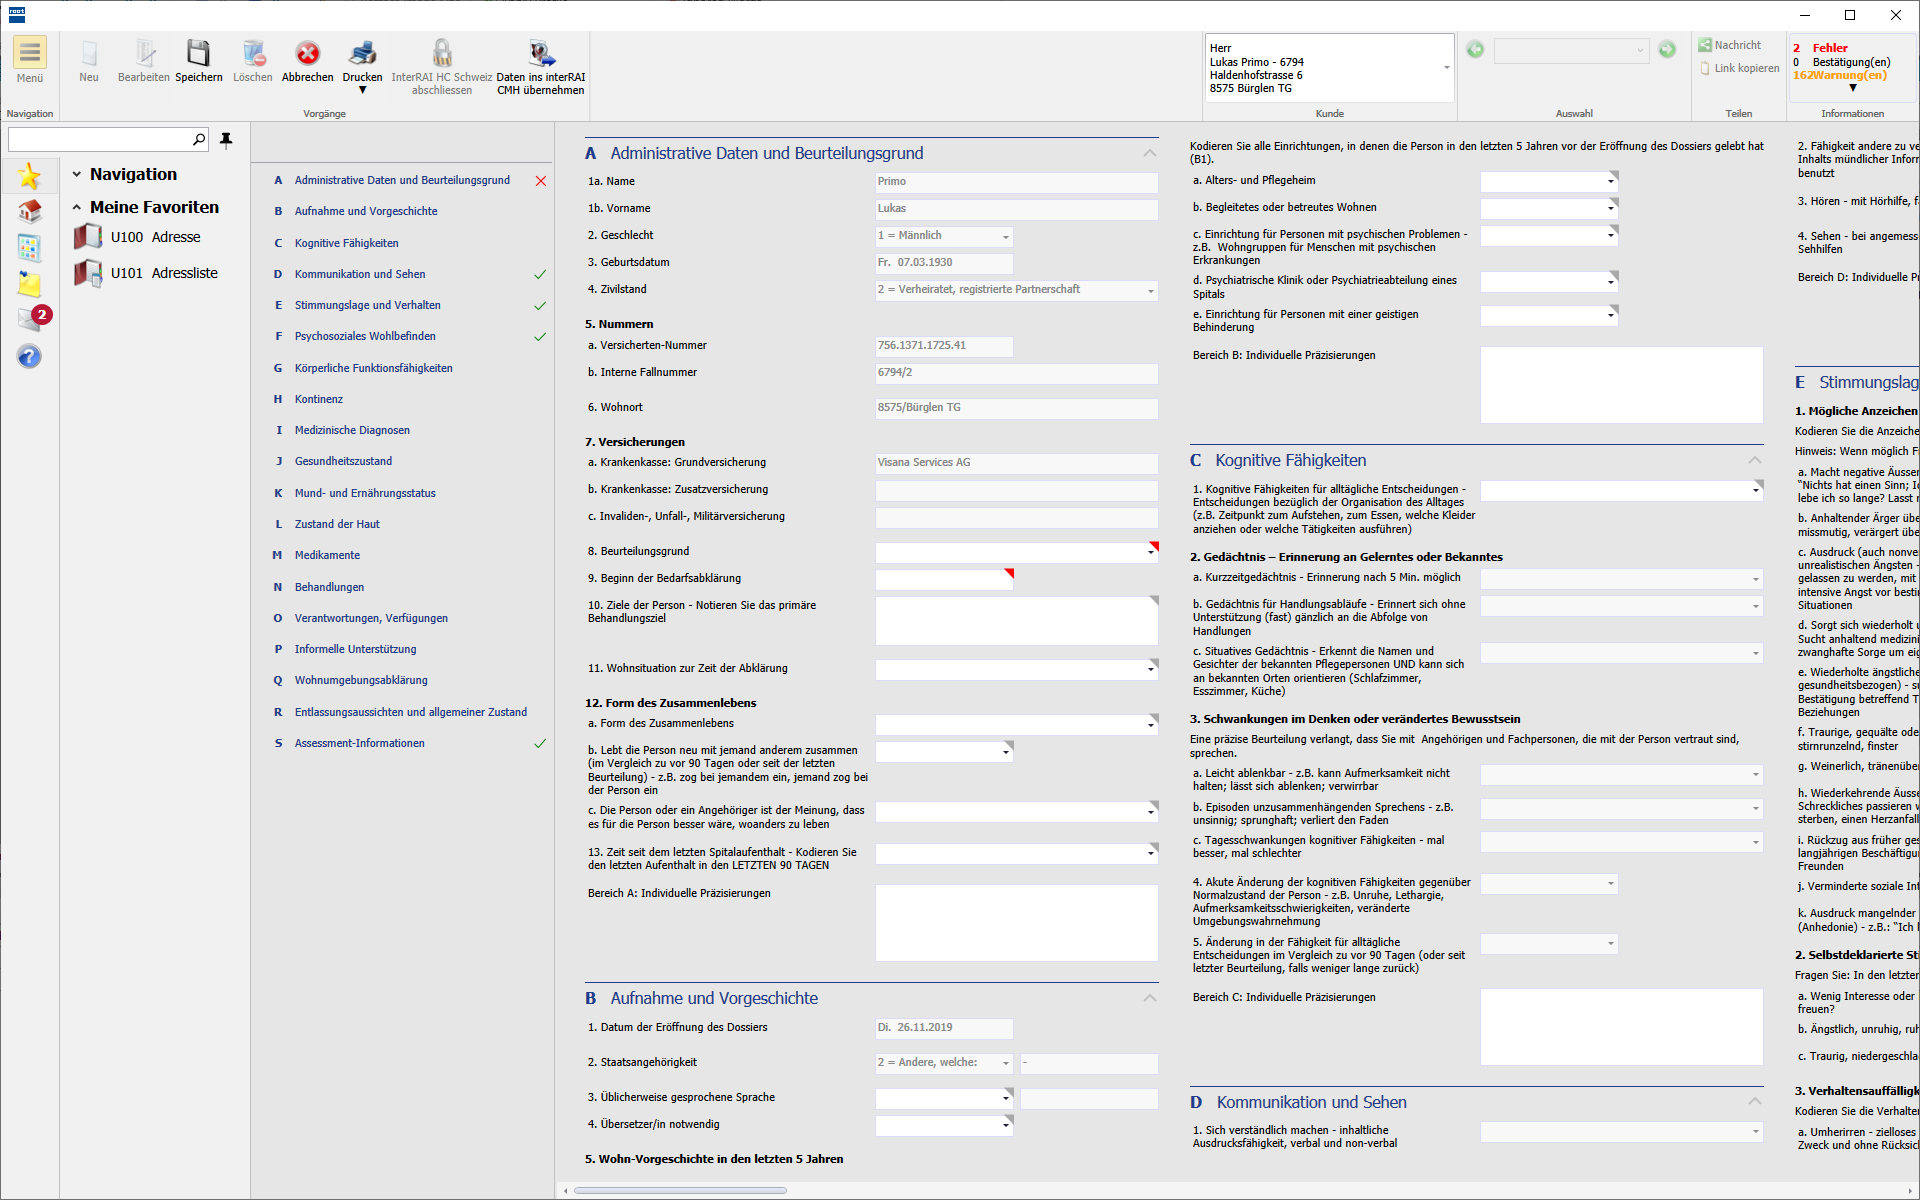The height and width of the screenshot is (1200, 1920).
Task: Click Bereich B Individuelle Präzisierungen textbox
Action: pyautogui.click(x=1621, y=385)
